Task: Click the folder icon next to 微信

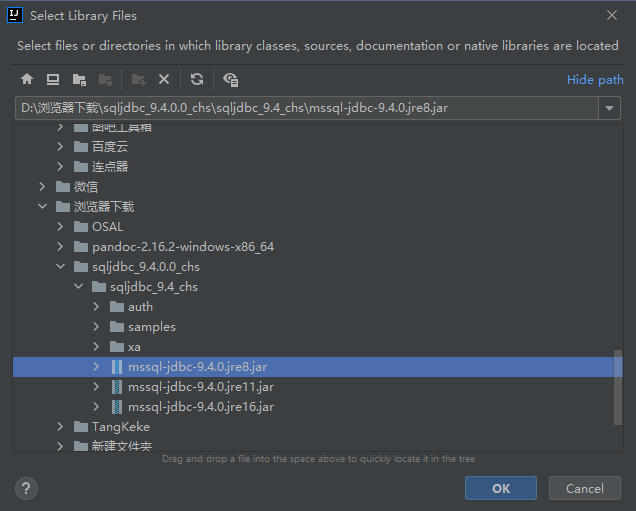Action: (62, 187)
